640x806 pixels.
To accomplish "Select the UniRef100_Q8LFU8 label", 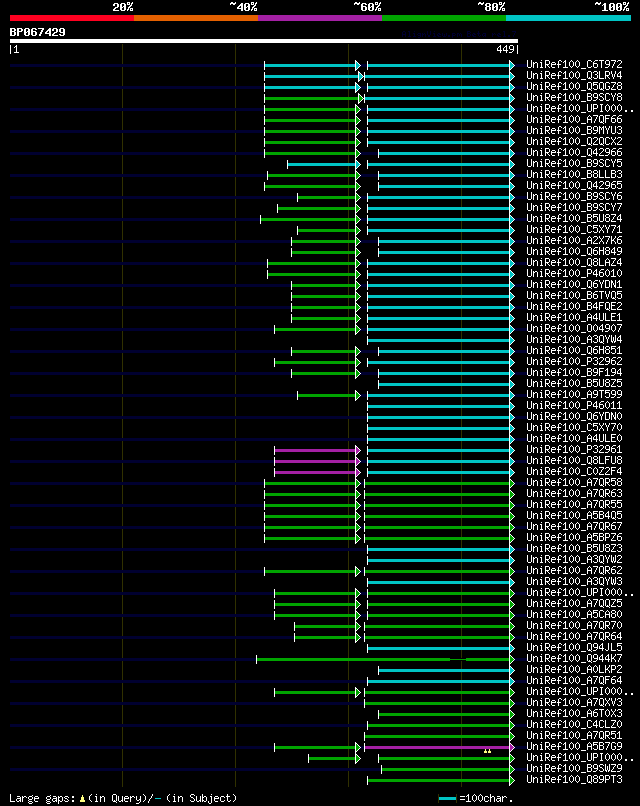I will click(x=574, y=461).
